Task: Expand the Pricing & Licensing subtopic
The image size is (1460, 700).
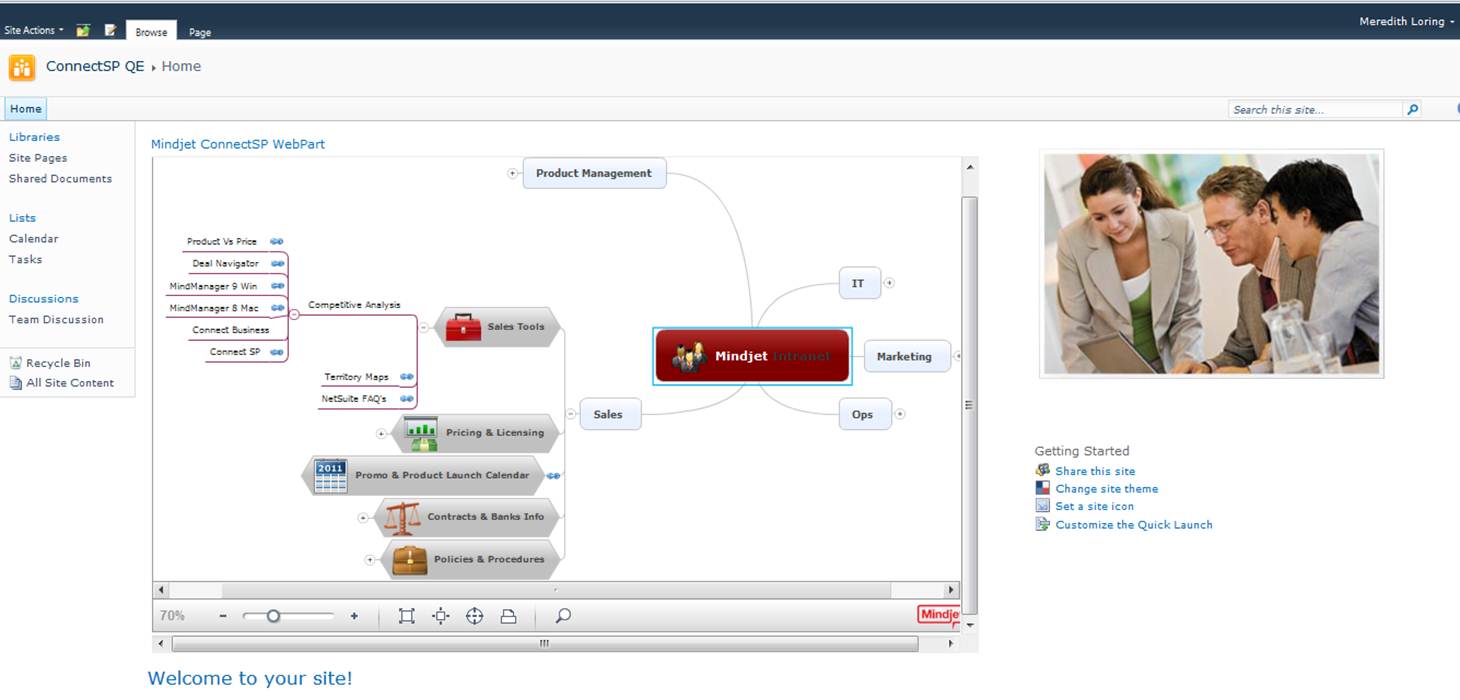Action: coord(381,433)
